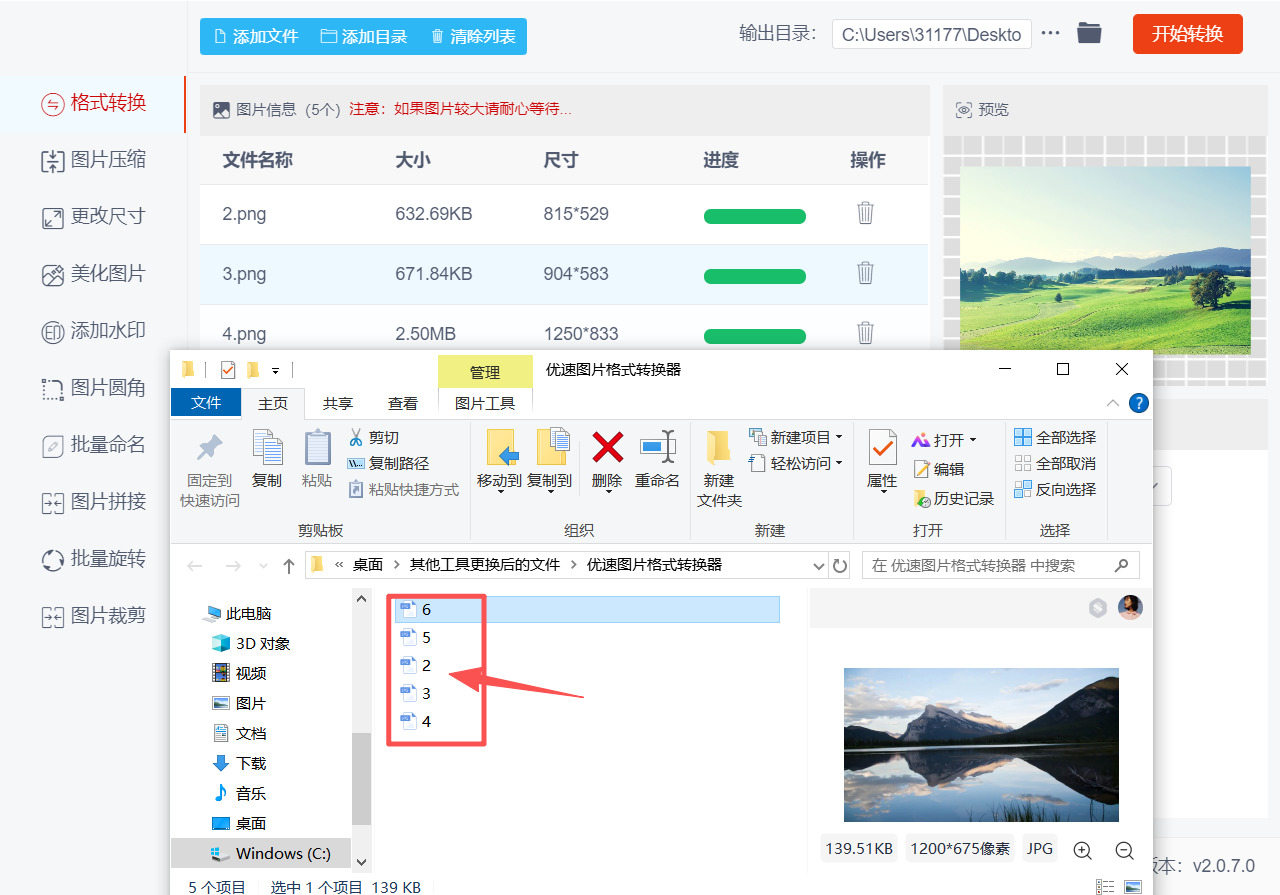Collapse the Explorer ribbon with chevron
The height and width of the screenshot is (895, 1280).
(1113, 403)
